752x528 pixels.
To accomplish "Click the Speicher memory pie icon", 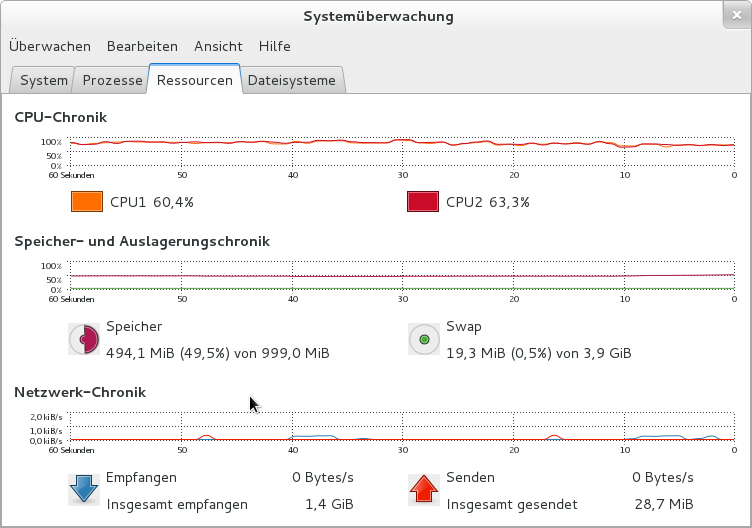I will tap(84, 340).
